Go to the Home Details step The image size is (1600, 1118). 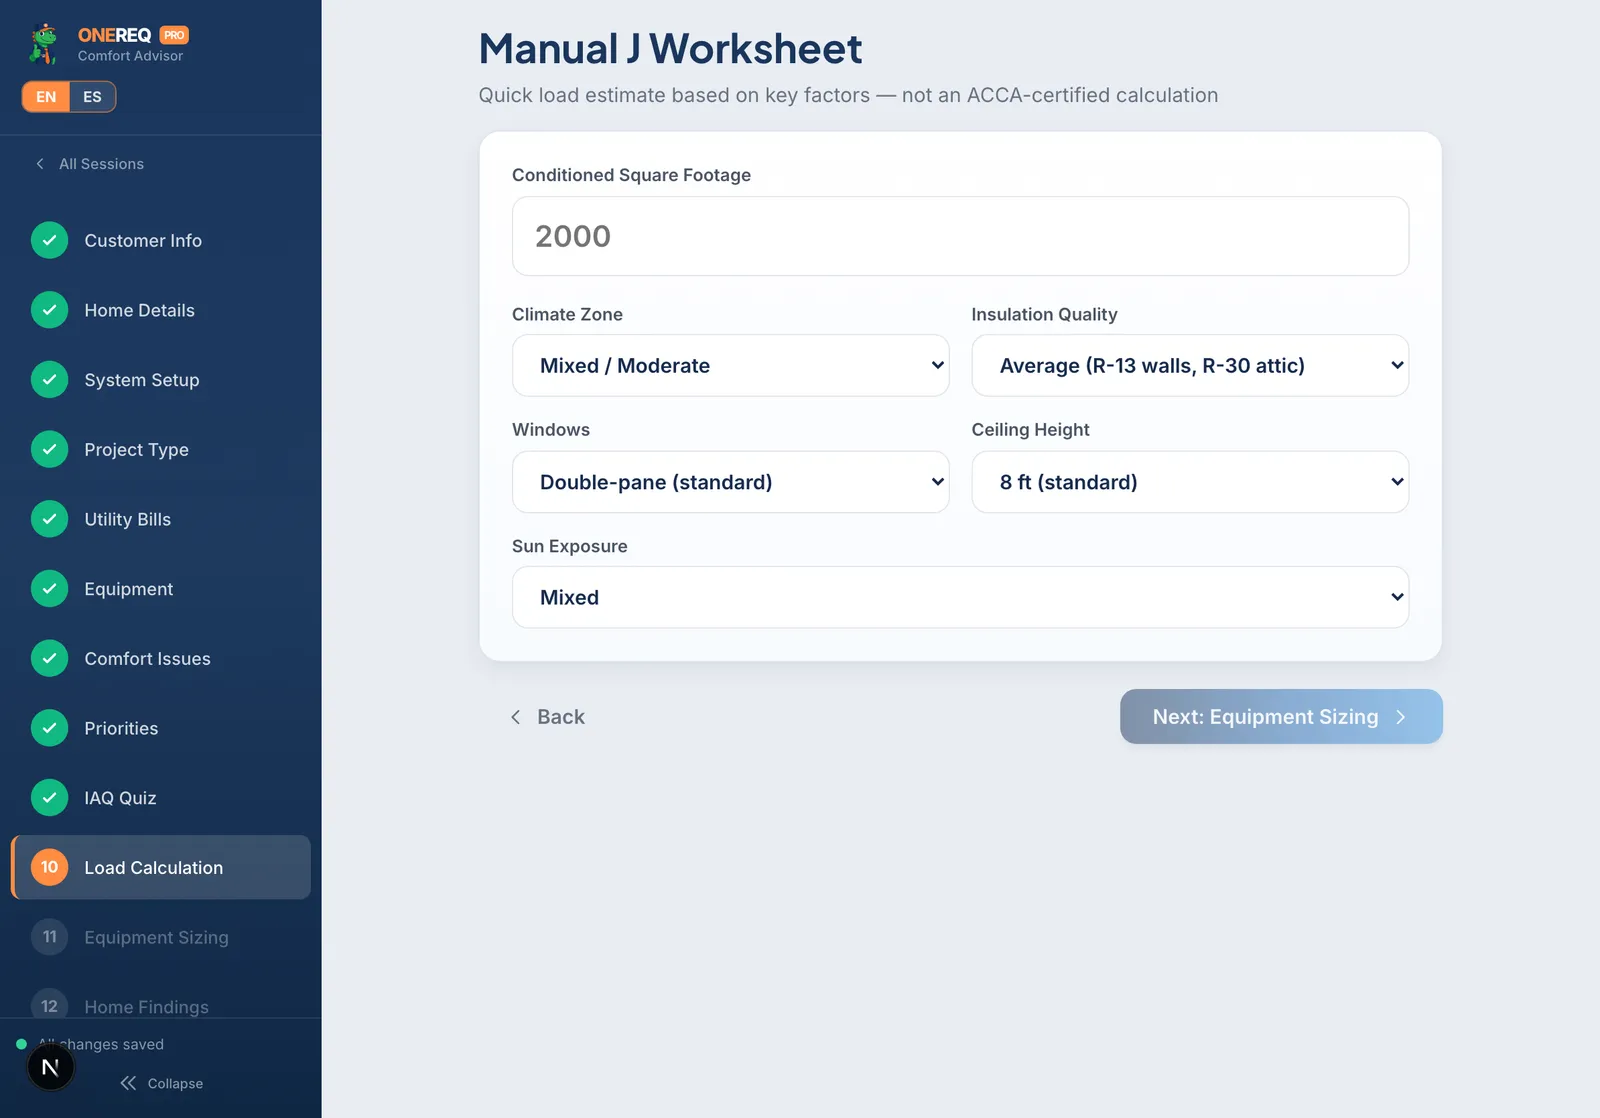click(x=161, y=310)
